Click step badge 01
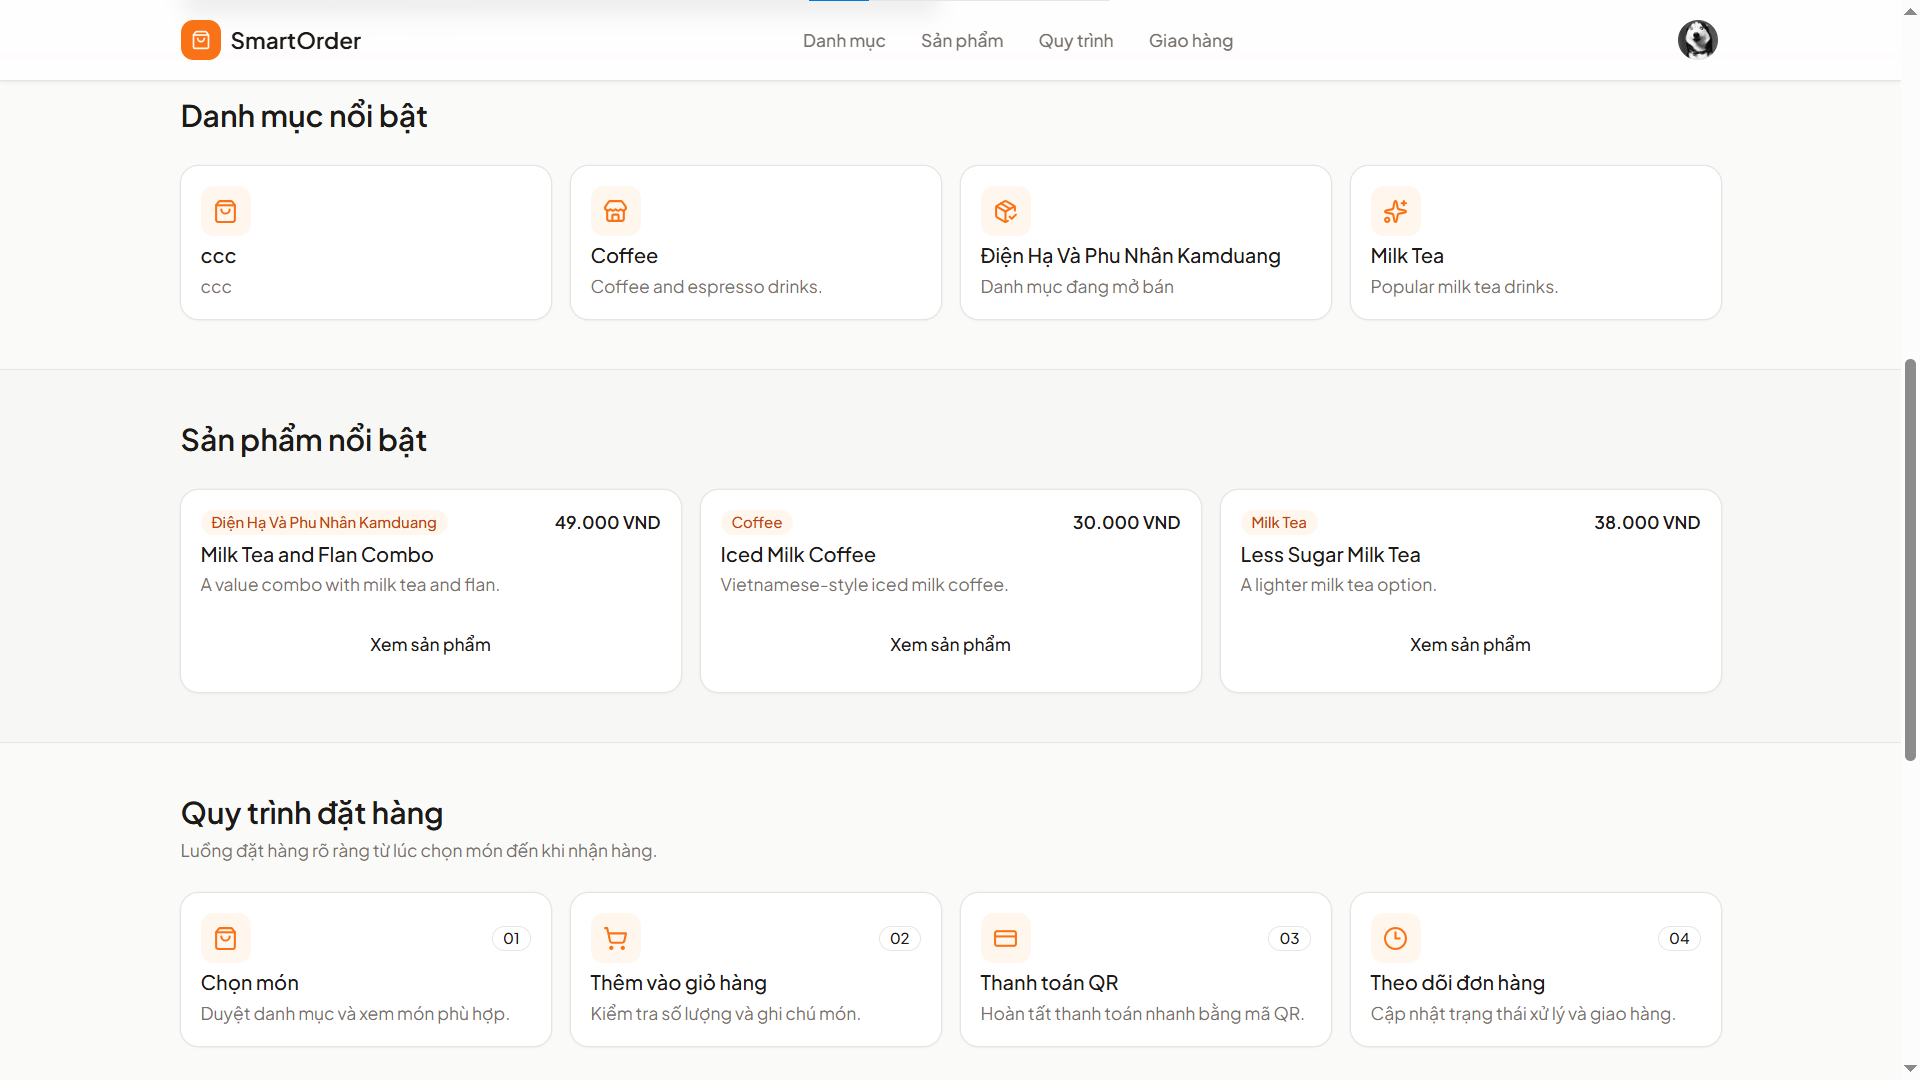Screen dimensions: 1920x1080 click(x=511, y=938)
